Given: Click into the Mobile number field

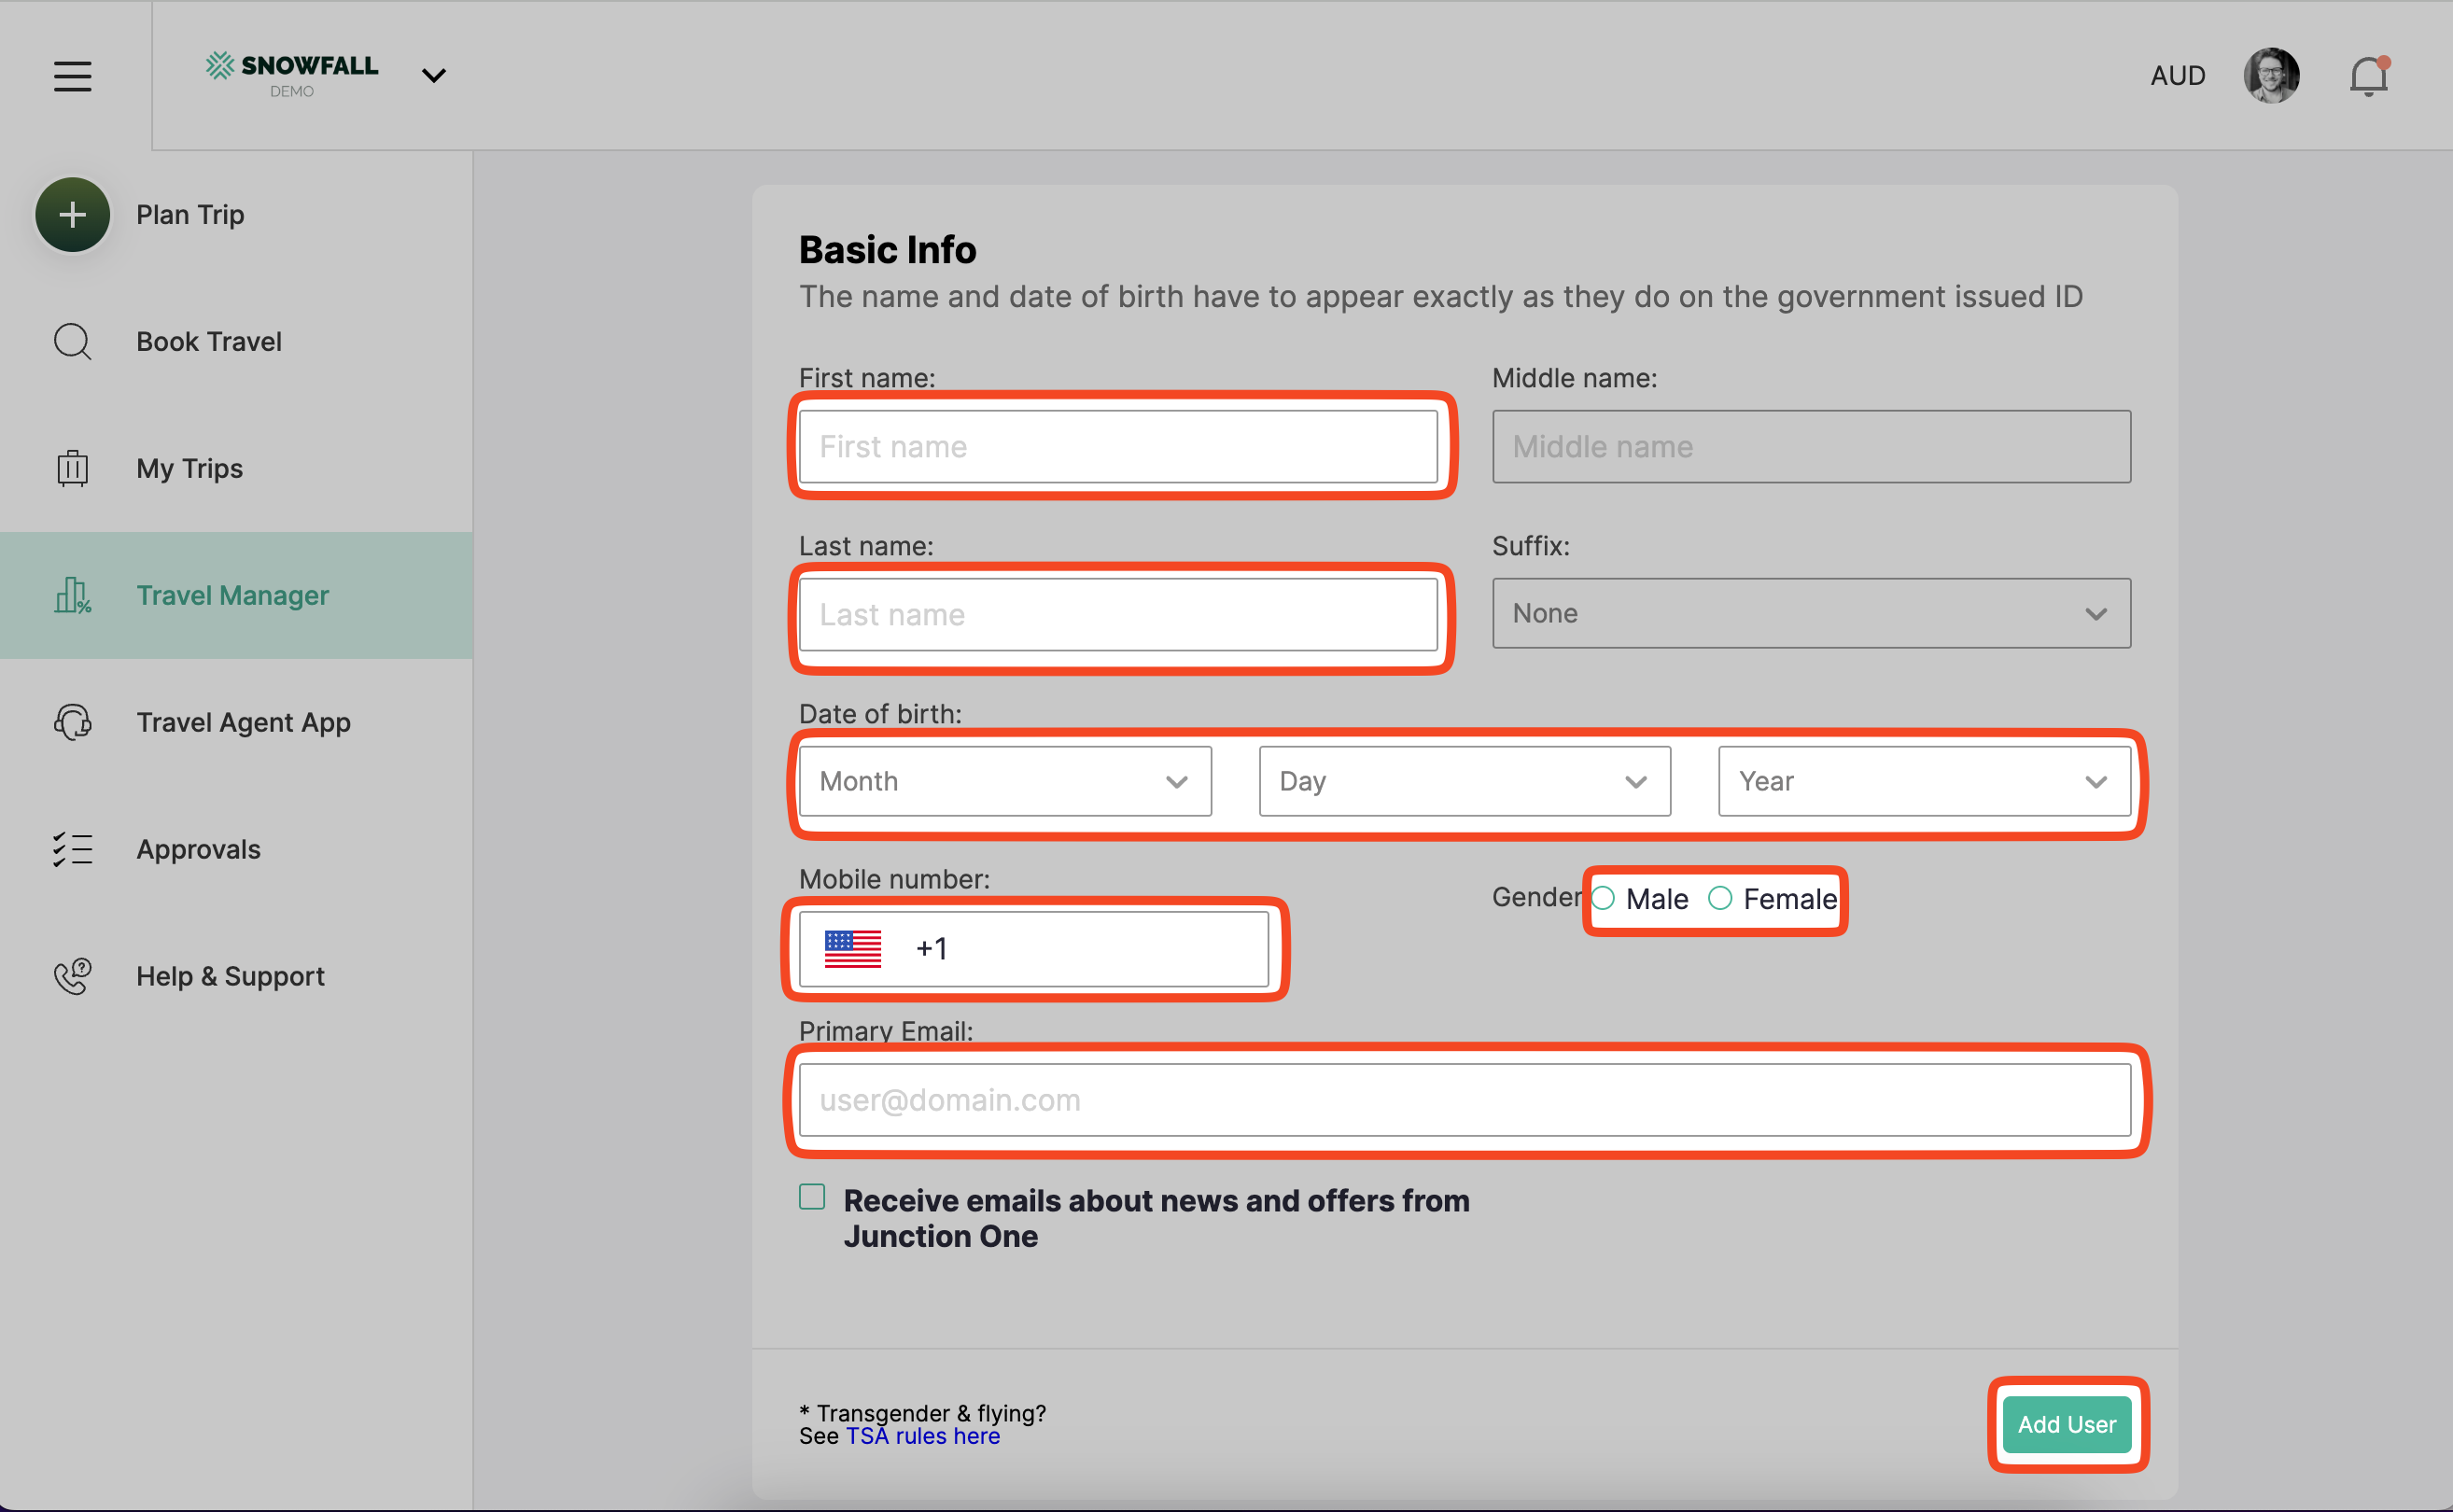Looking at the screenshot, I should (x=1034, y=948).
